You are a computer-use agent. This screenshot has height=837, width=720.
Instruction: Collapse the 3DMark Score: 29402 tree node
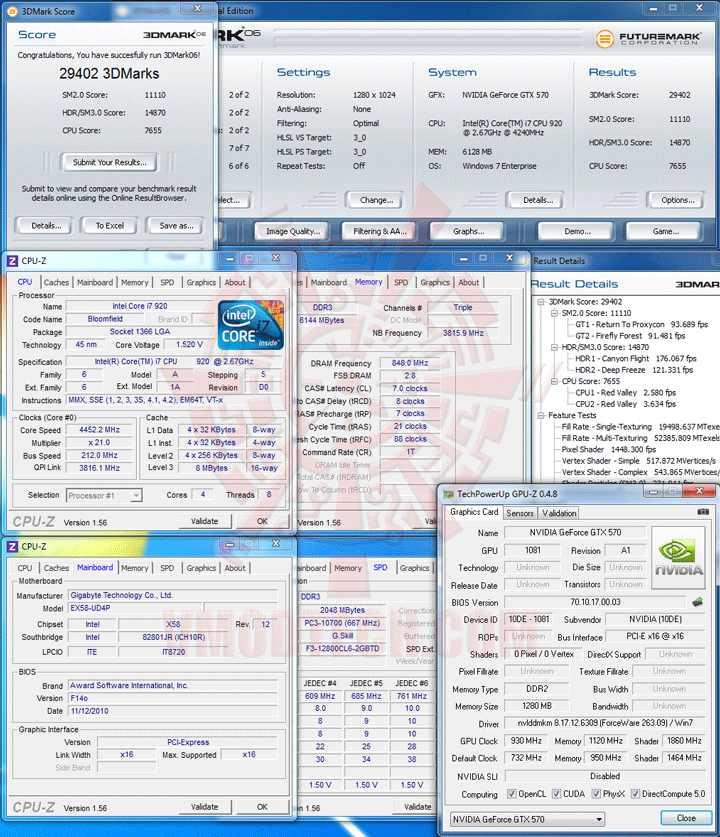(541, 302)
